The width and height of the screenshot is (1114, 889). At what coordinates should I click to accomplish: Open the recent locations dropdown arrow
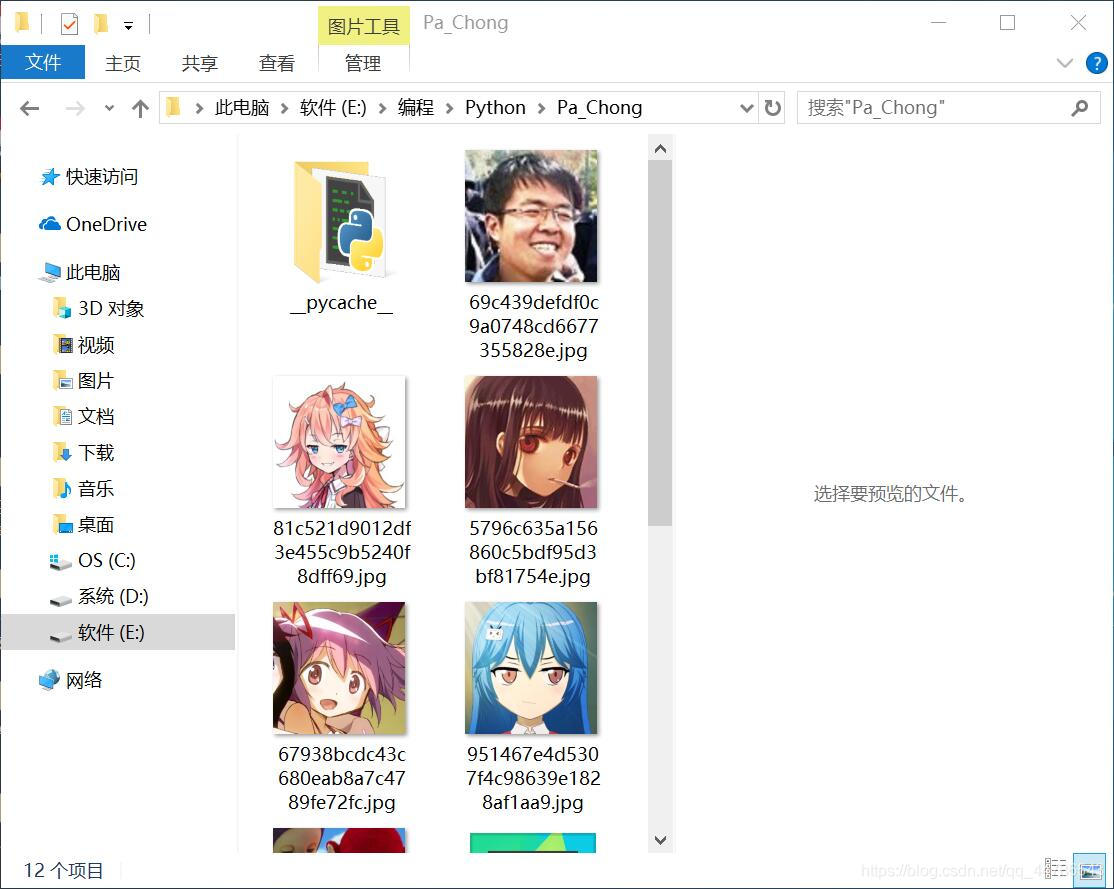pos(109,108)
